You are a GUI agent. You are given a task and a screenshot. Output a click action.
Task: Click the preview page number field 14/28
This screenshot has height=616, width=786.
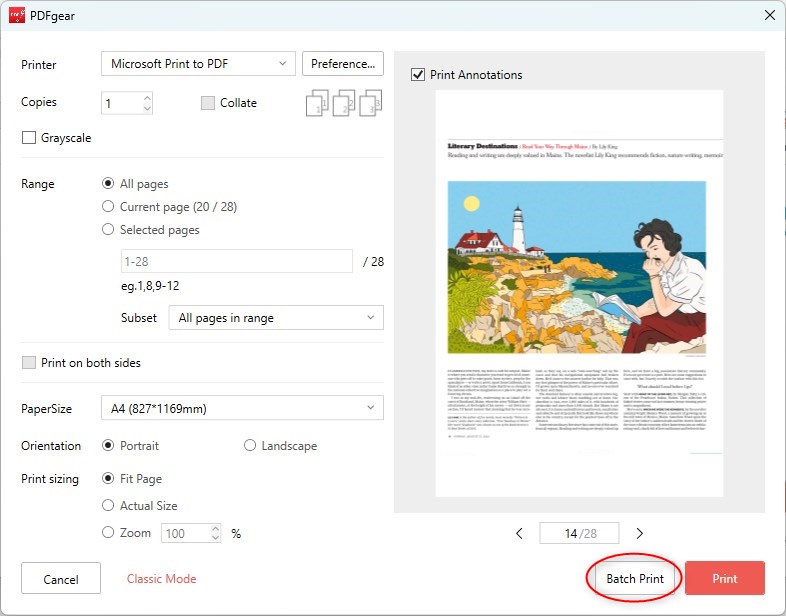[579, 533]
